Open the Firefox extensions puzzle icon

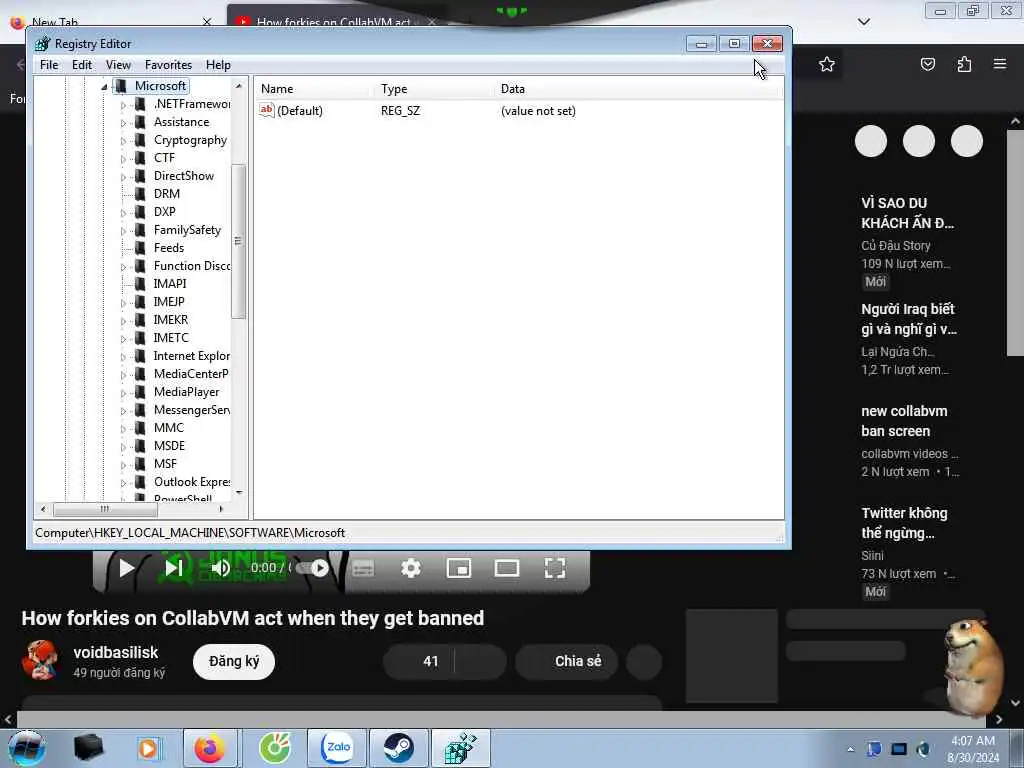(964, 64)
